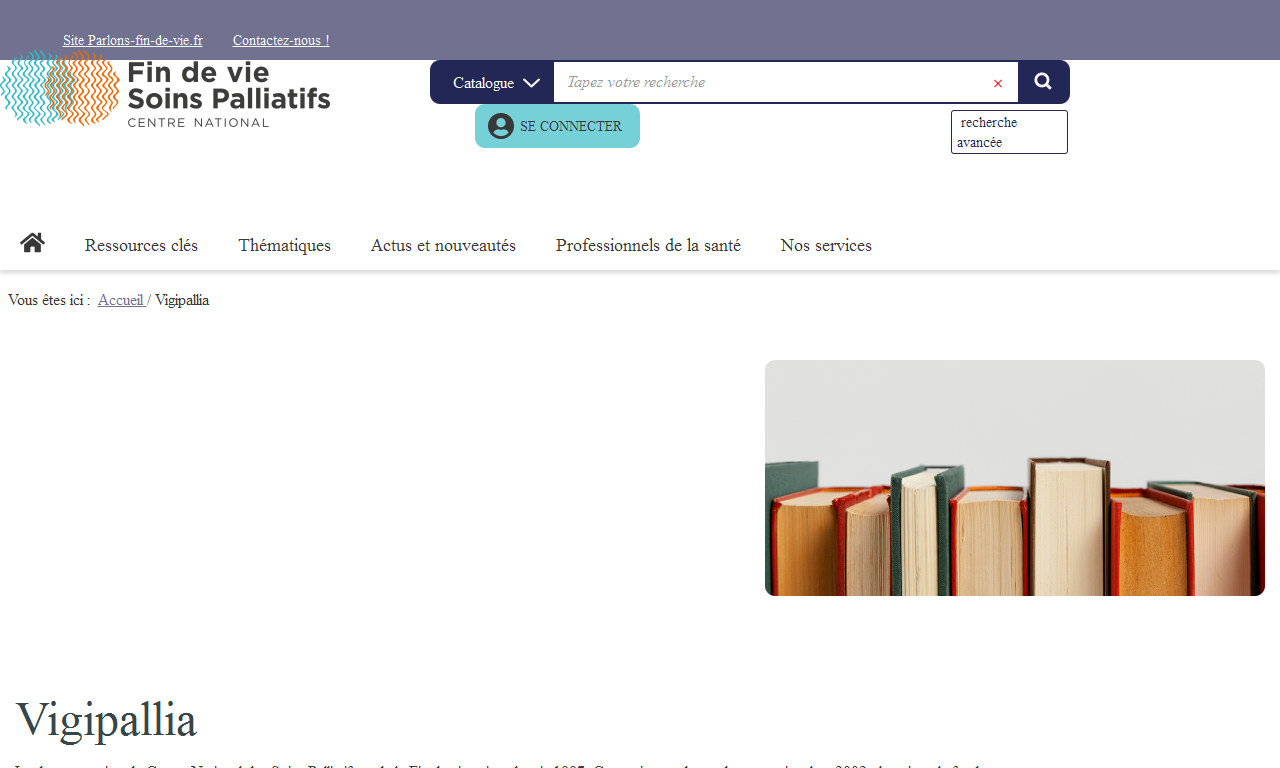Visit the Site Parlons-fin-de-vie.fr link
This screenshot has width=1280, height=768.
coord(133,40)
